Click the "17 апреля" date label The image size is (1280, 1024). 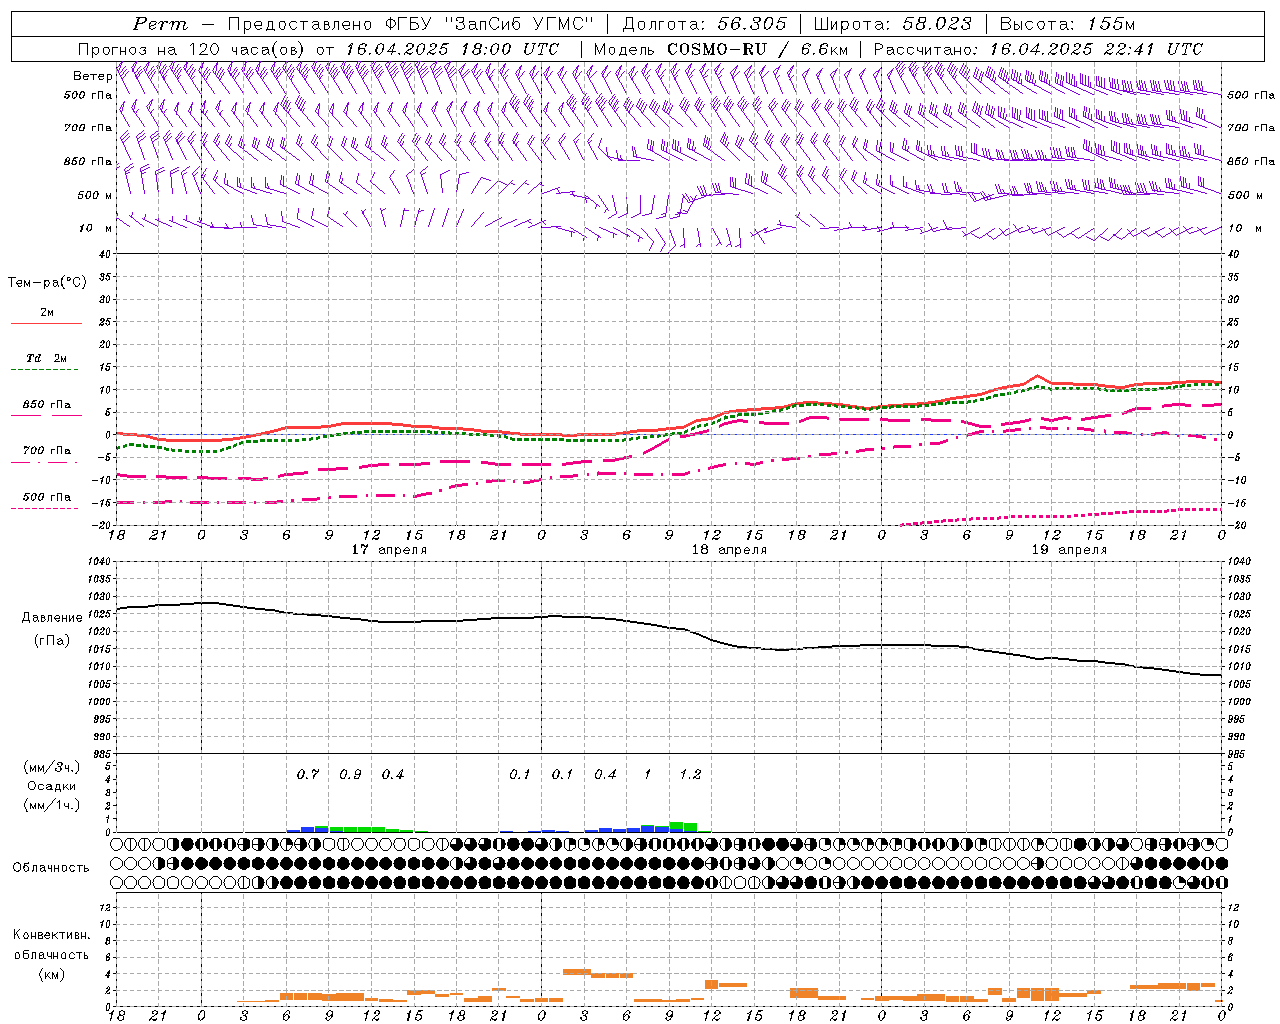click(x=389, y=550)
